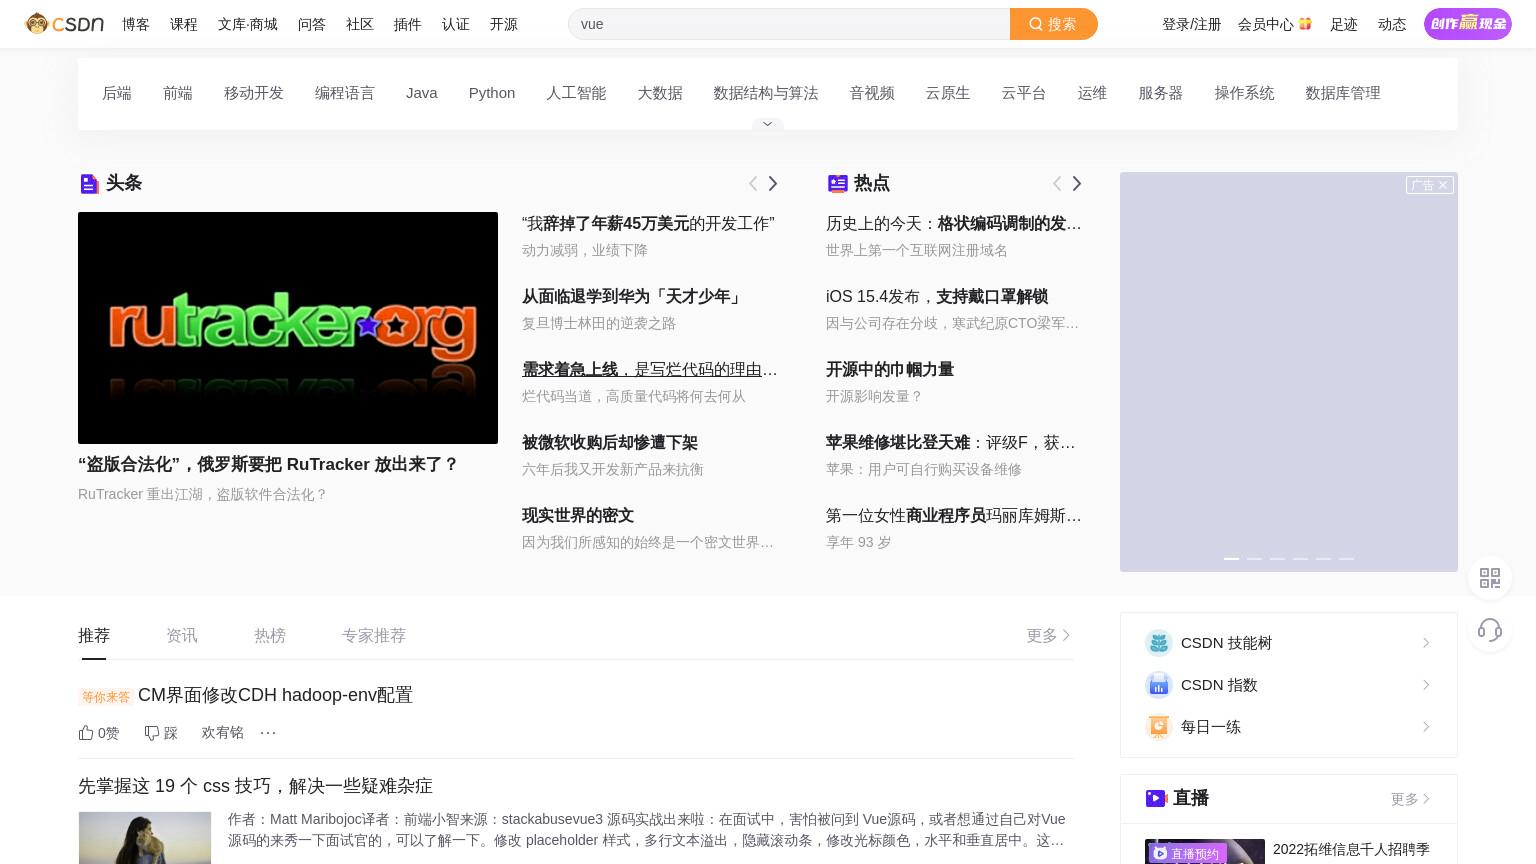Open 更多 in the 直播 panel
This screenshot has height=864, width=1536.
click(1411, 799)
